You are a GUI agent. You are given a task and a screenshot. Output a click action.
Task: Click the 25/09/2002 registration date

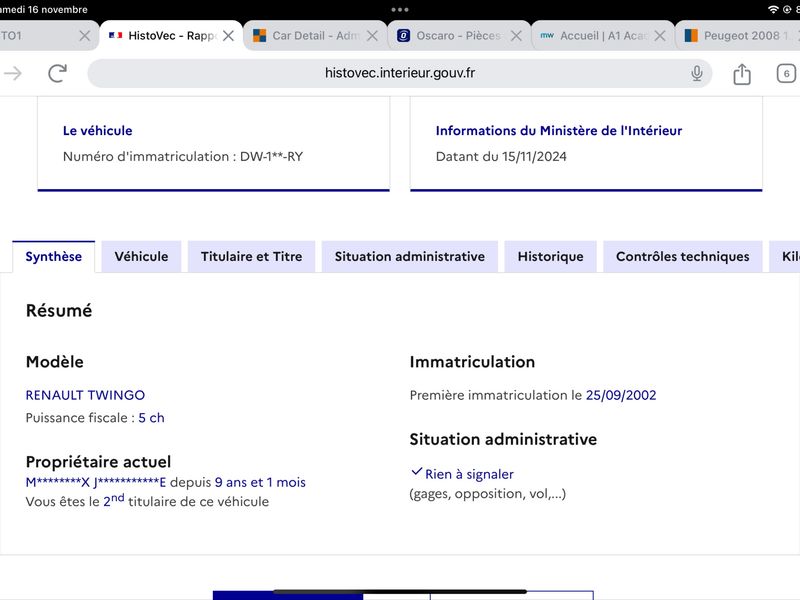pyautogui.click(x=621, y=395)
